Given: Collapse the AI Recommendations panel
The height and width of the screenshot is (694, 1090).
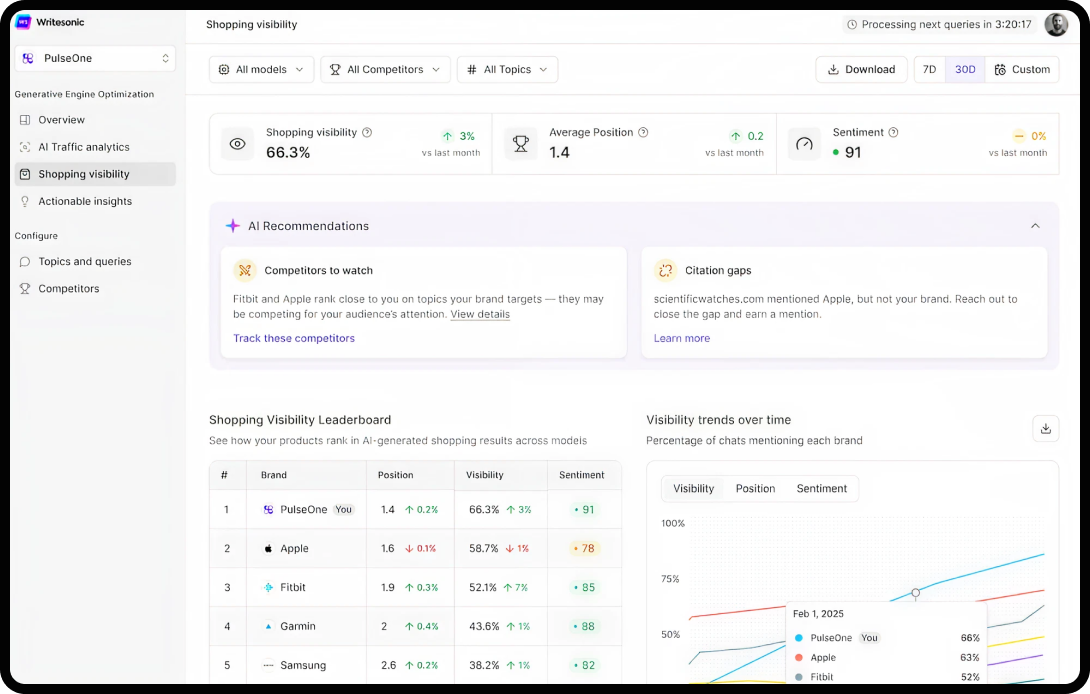Looking at the screenshot, I should [x=1035, y=226].
